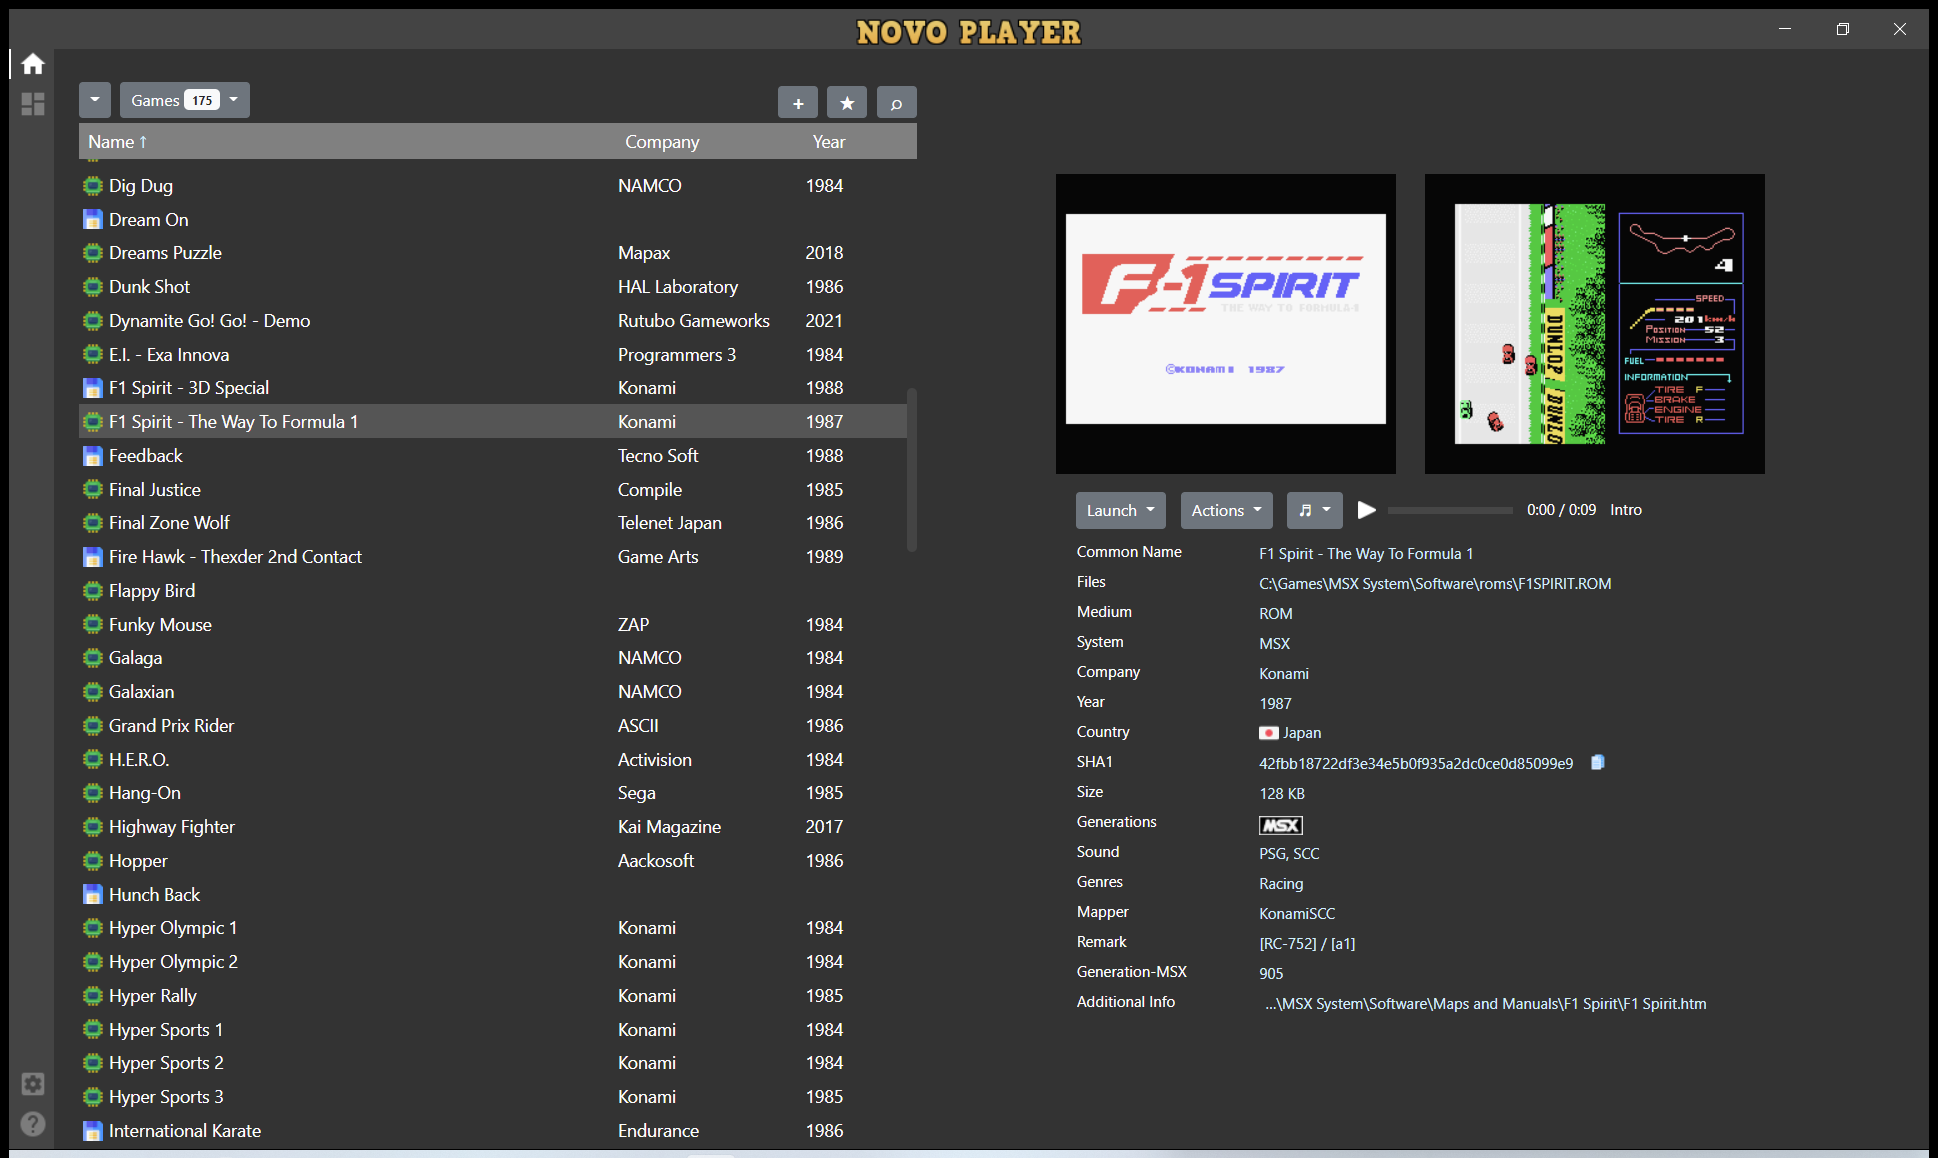This screenshot has width=1938, height=1158.
Task: Open the Games collection dropdown
Action: (x=185, y=100)
